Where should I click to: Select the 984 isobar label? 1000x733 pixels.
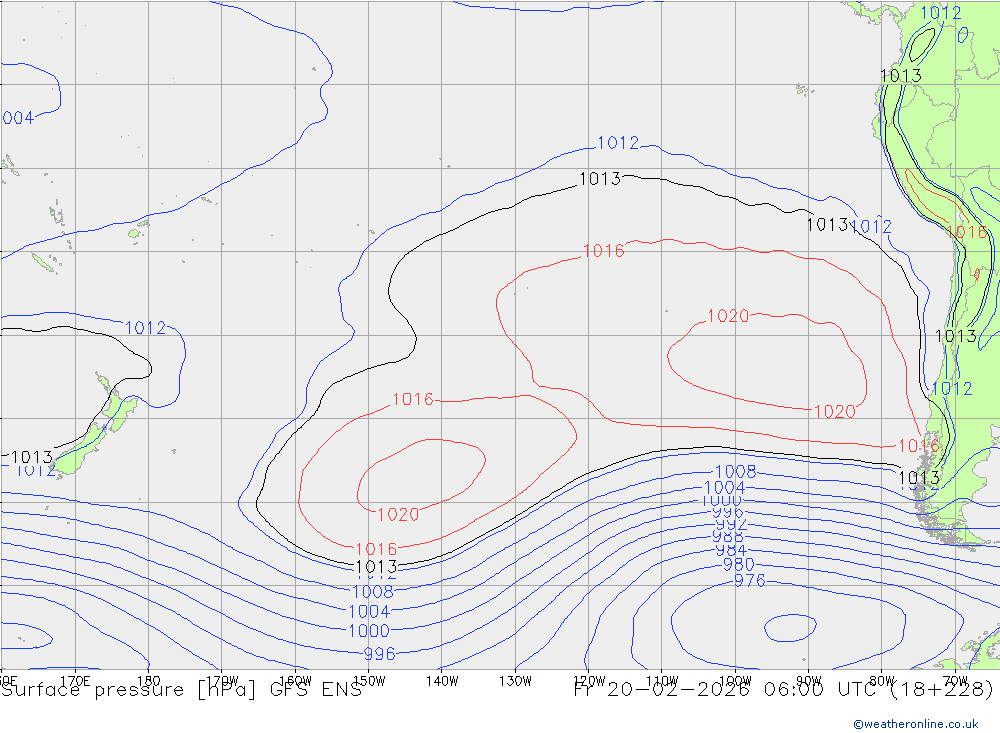pyautogui.click(x=731, y=550)
